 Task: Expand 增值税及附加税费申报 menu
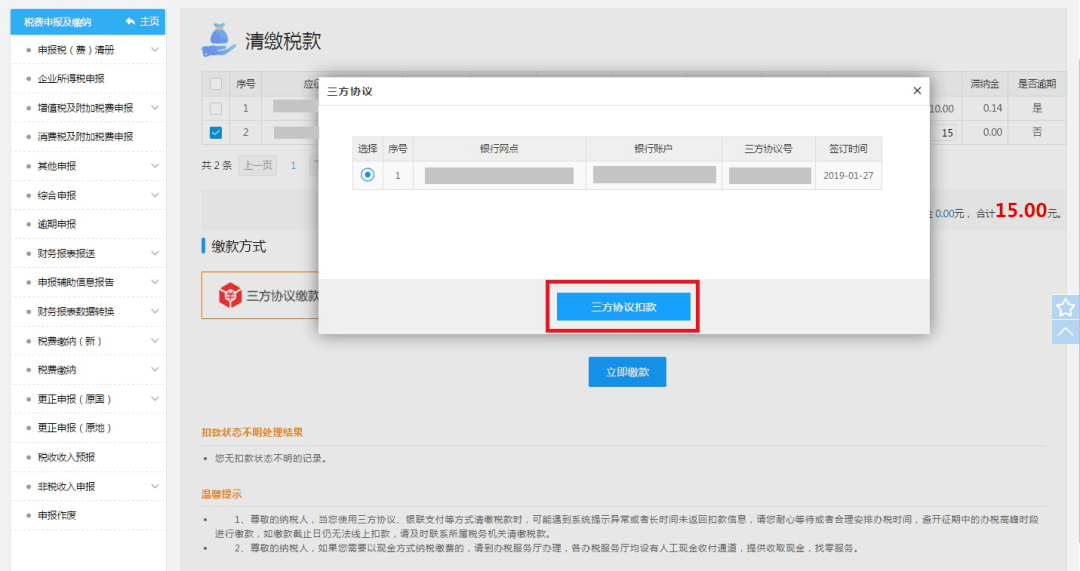155,107
